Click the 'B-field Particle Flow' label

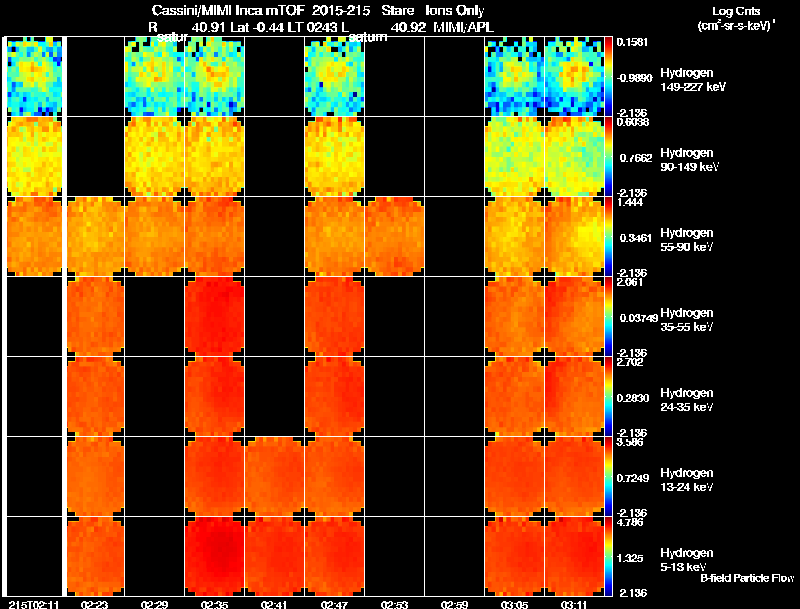(747, 578)
